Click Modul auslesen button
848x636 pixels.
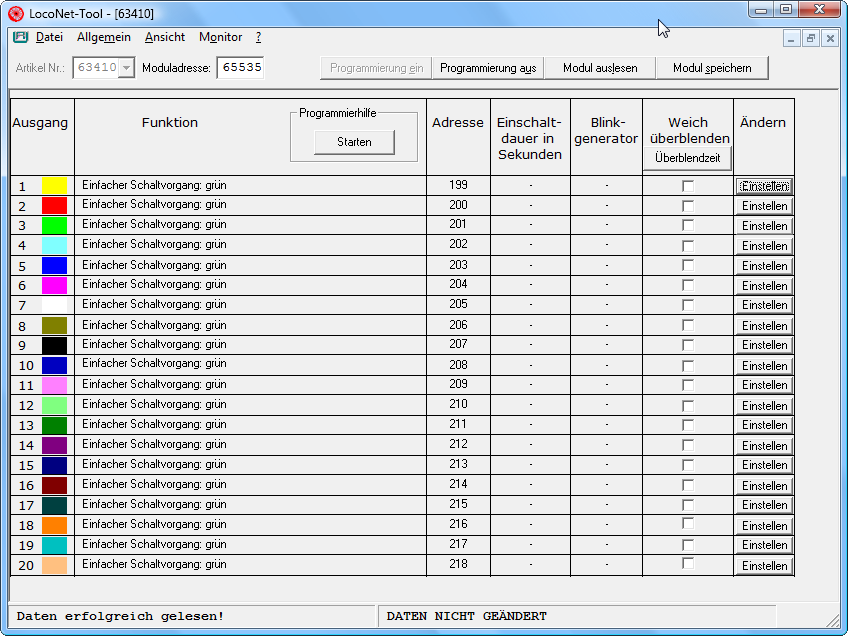point(600,68)
